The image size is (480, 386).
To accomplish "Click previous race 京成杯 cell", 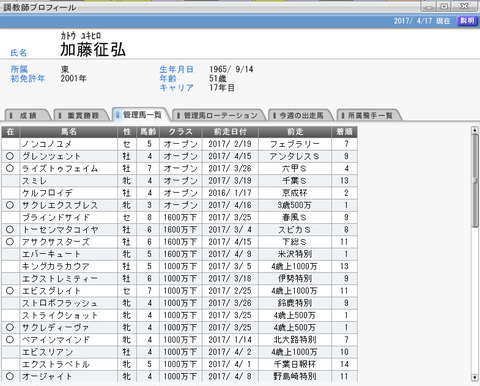I will (x=295, y=193).
